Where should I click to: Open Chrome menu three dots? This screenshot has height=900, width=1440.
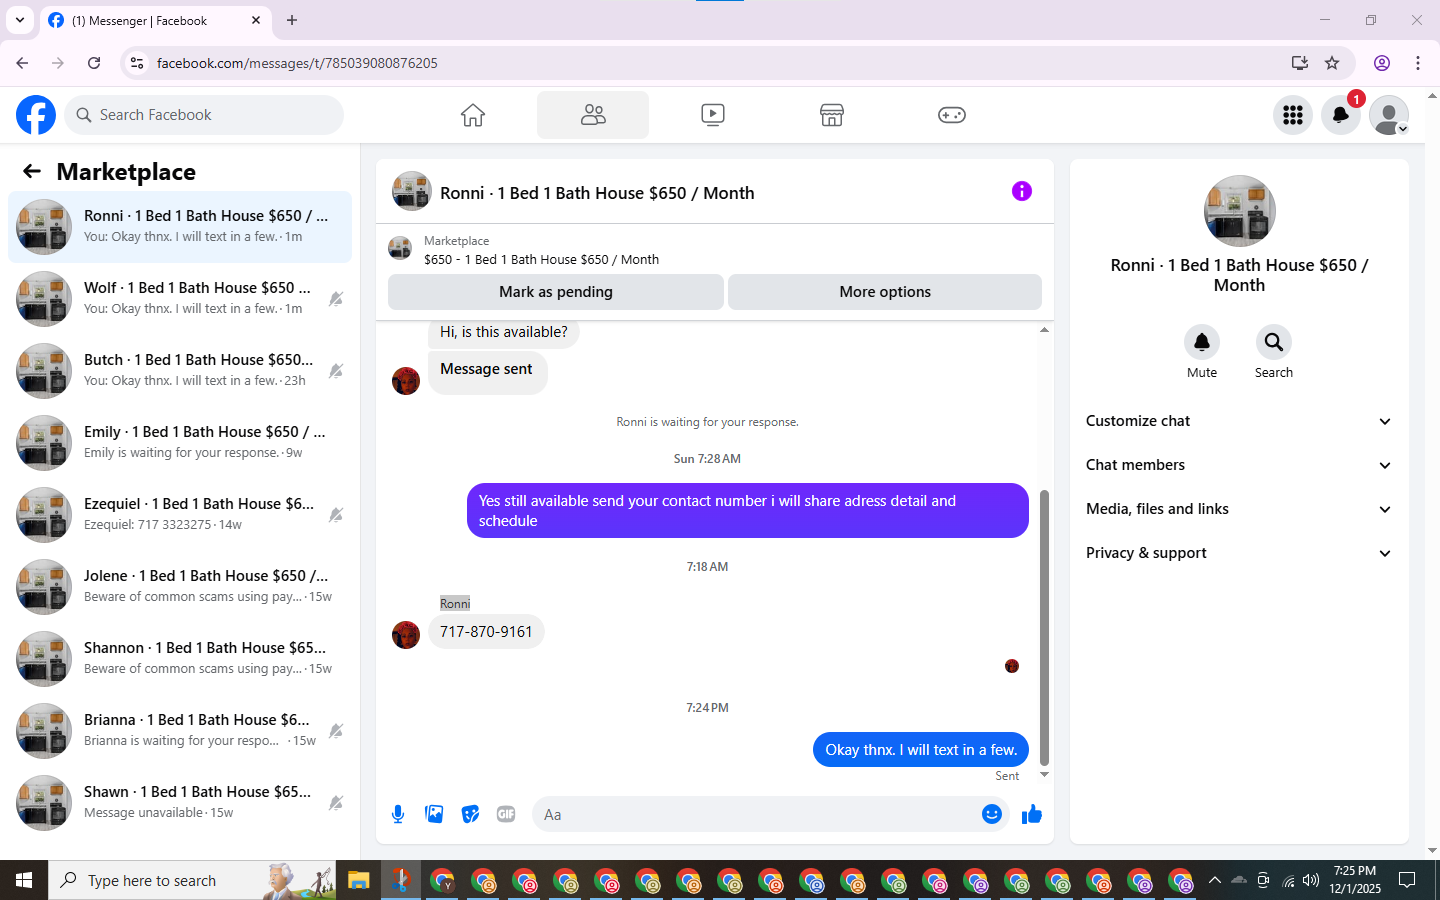pyautogui.click(x=1418, y=63)
